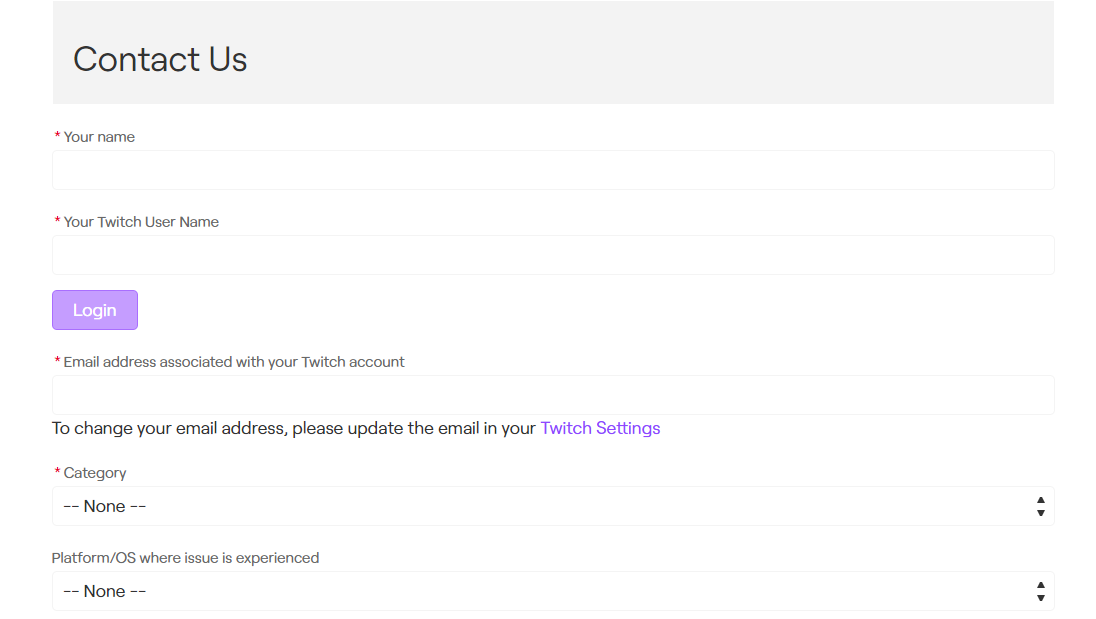The height and width of the screenshot is (619, 1096).
Task: Click the Contact Us heading text
Action: (x=160, y=59)
